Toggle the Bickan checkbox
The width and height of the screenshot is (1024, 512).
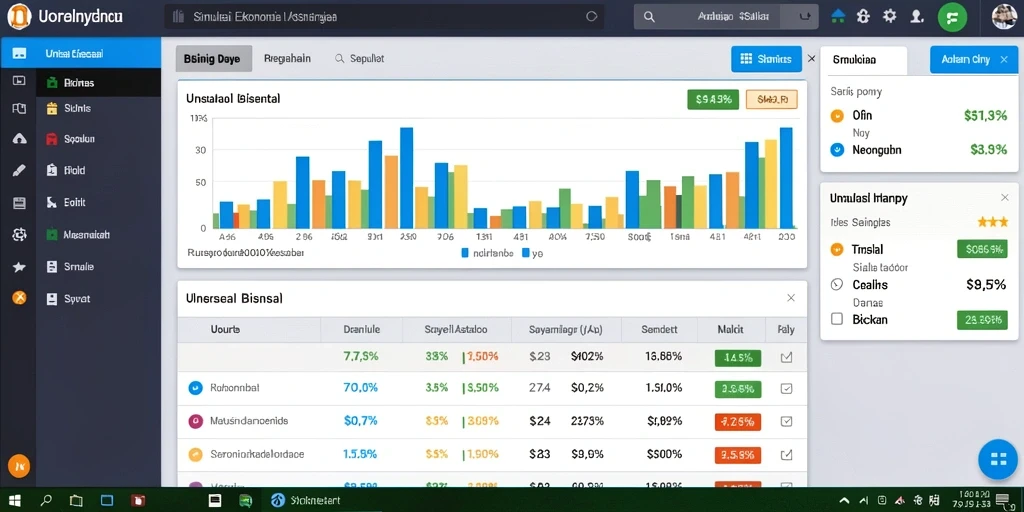coord(837,319)
